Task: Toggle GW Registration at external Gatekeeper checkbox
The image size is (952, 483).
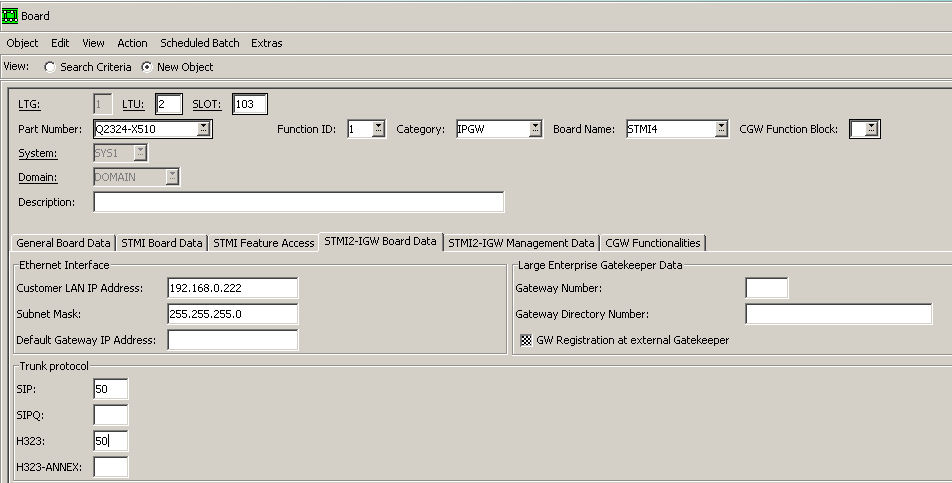Action: [x=526, y=340]
